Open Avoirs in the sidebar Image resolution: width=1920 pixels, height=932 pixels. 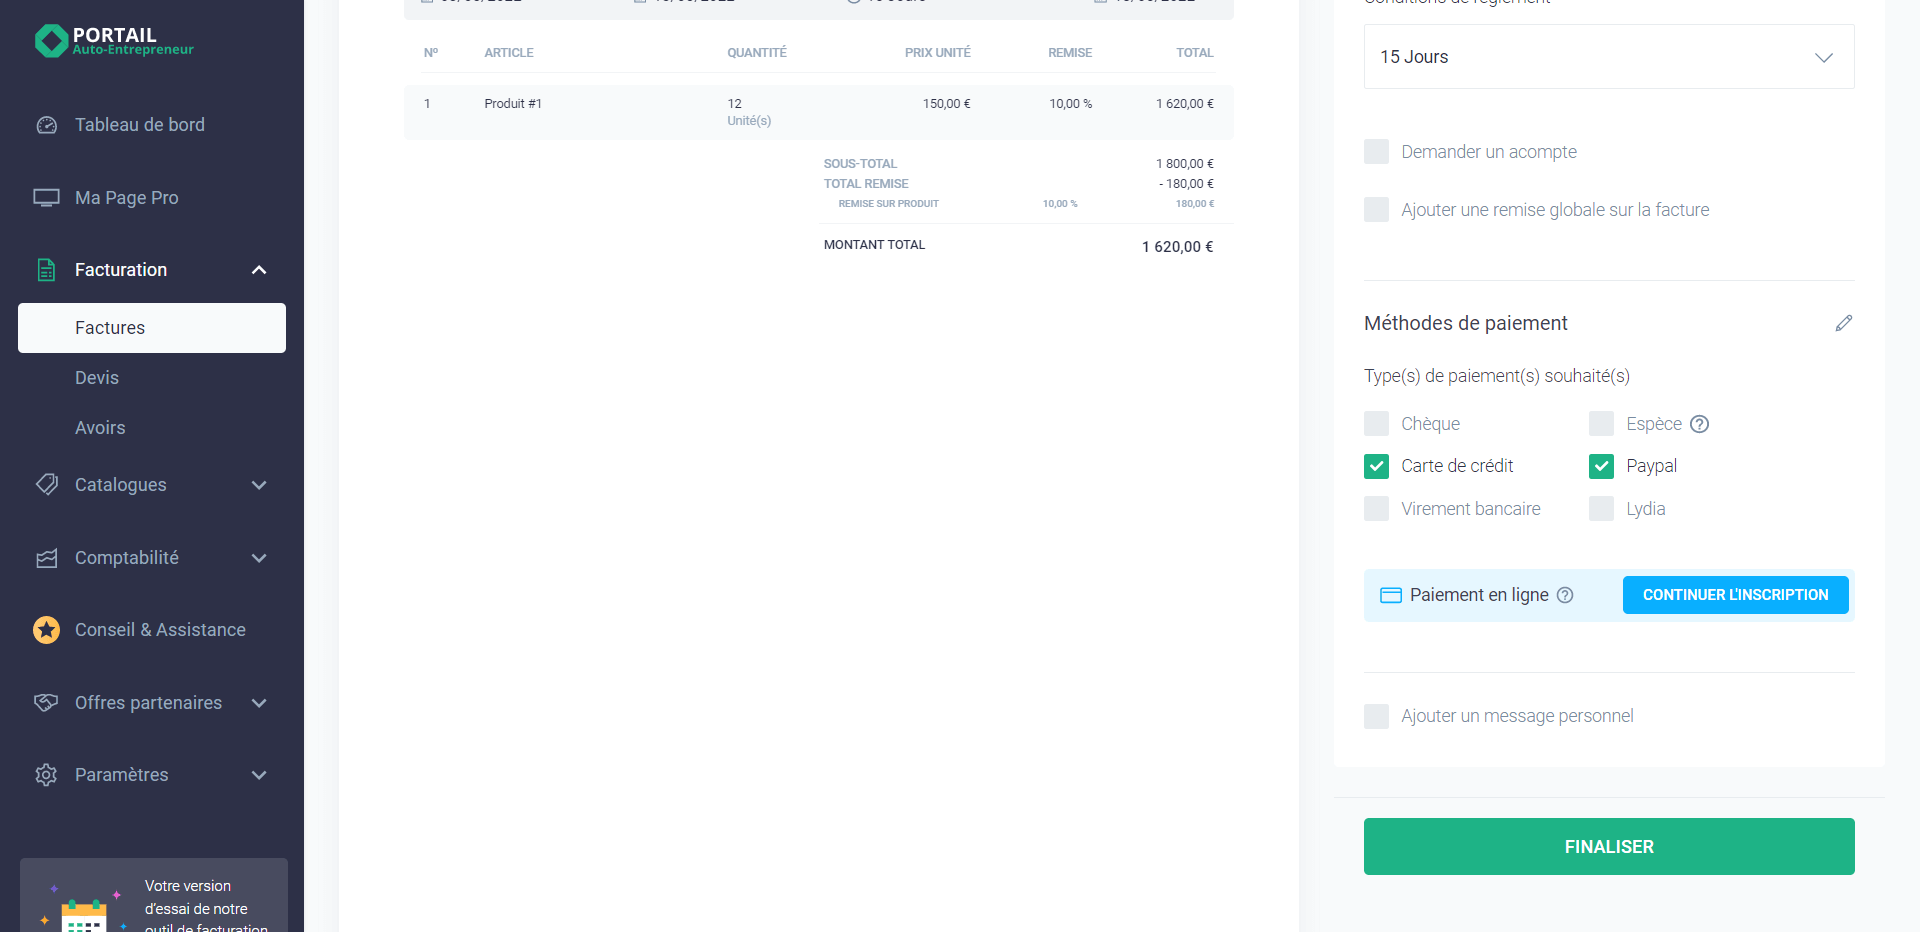click(x=100, y=428)
